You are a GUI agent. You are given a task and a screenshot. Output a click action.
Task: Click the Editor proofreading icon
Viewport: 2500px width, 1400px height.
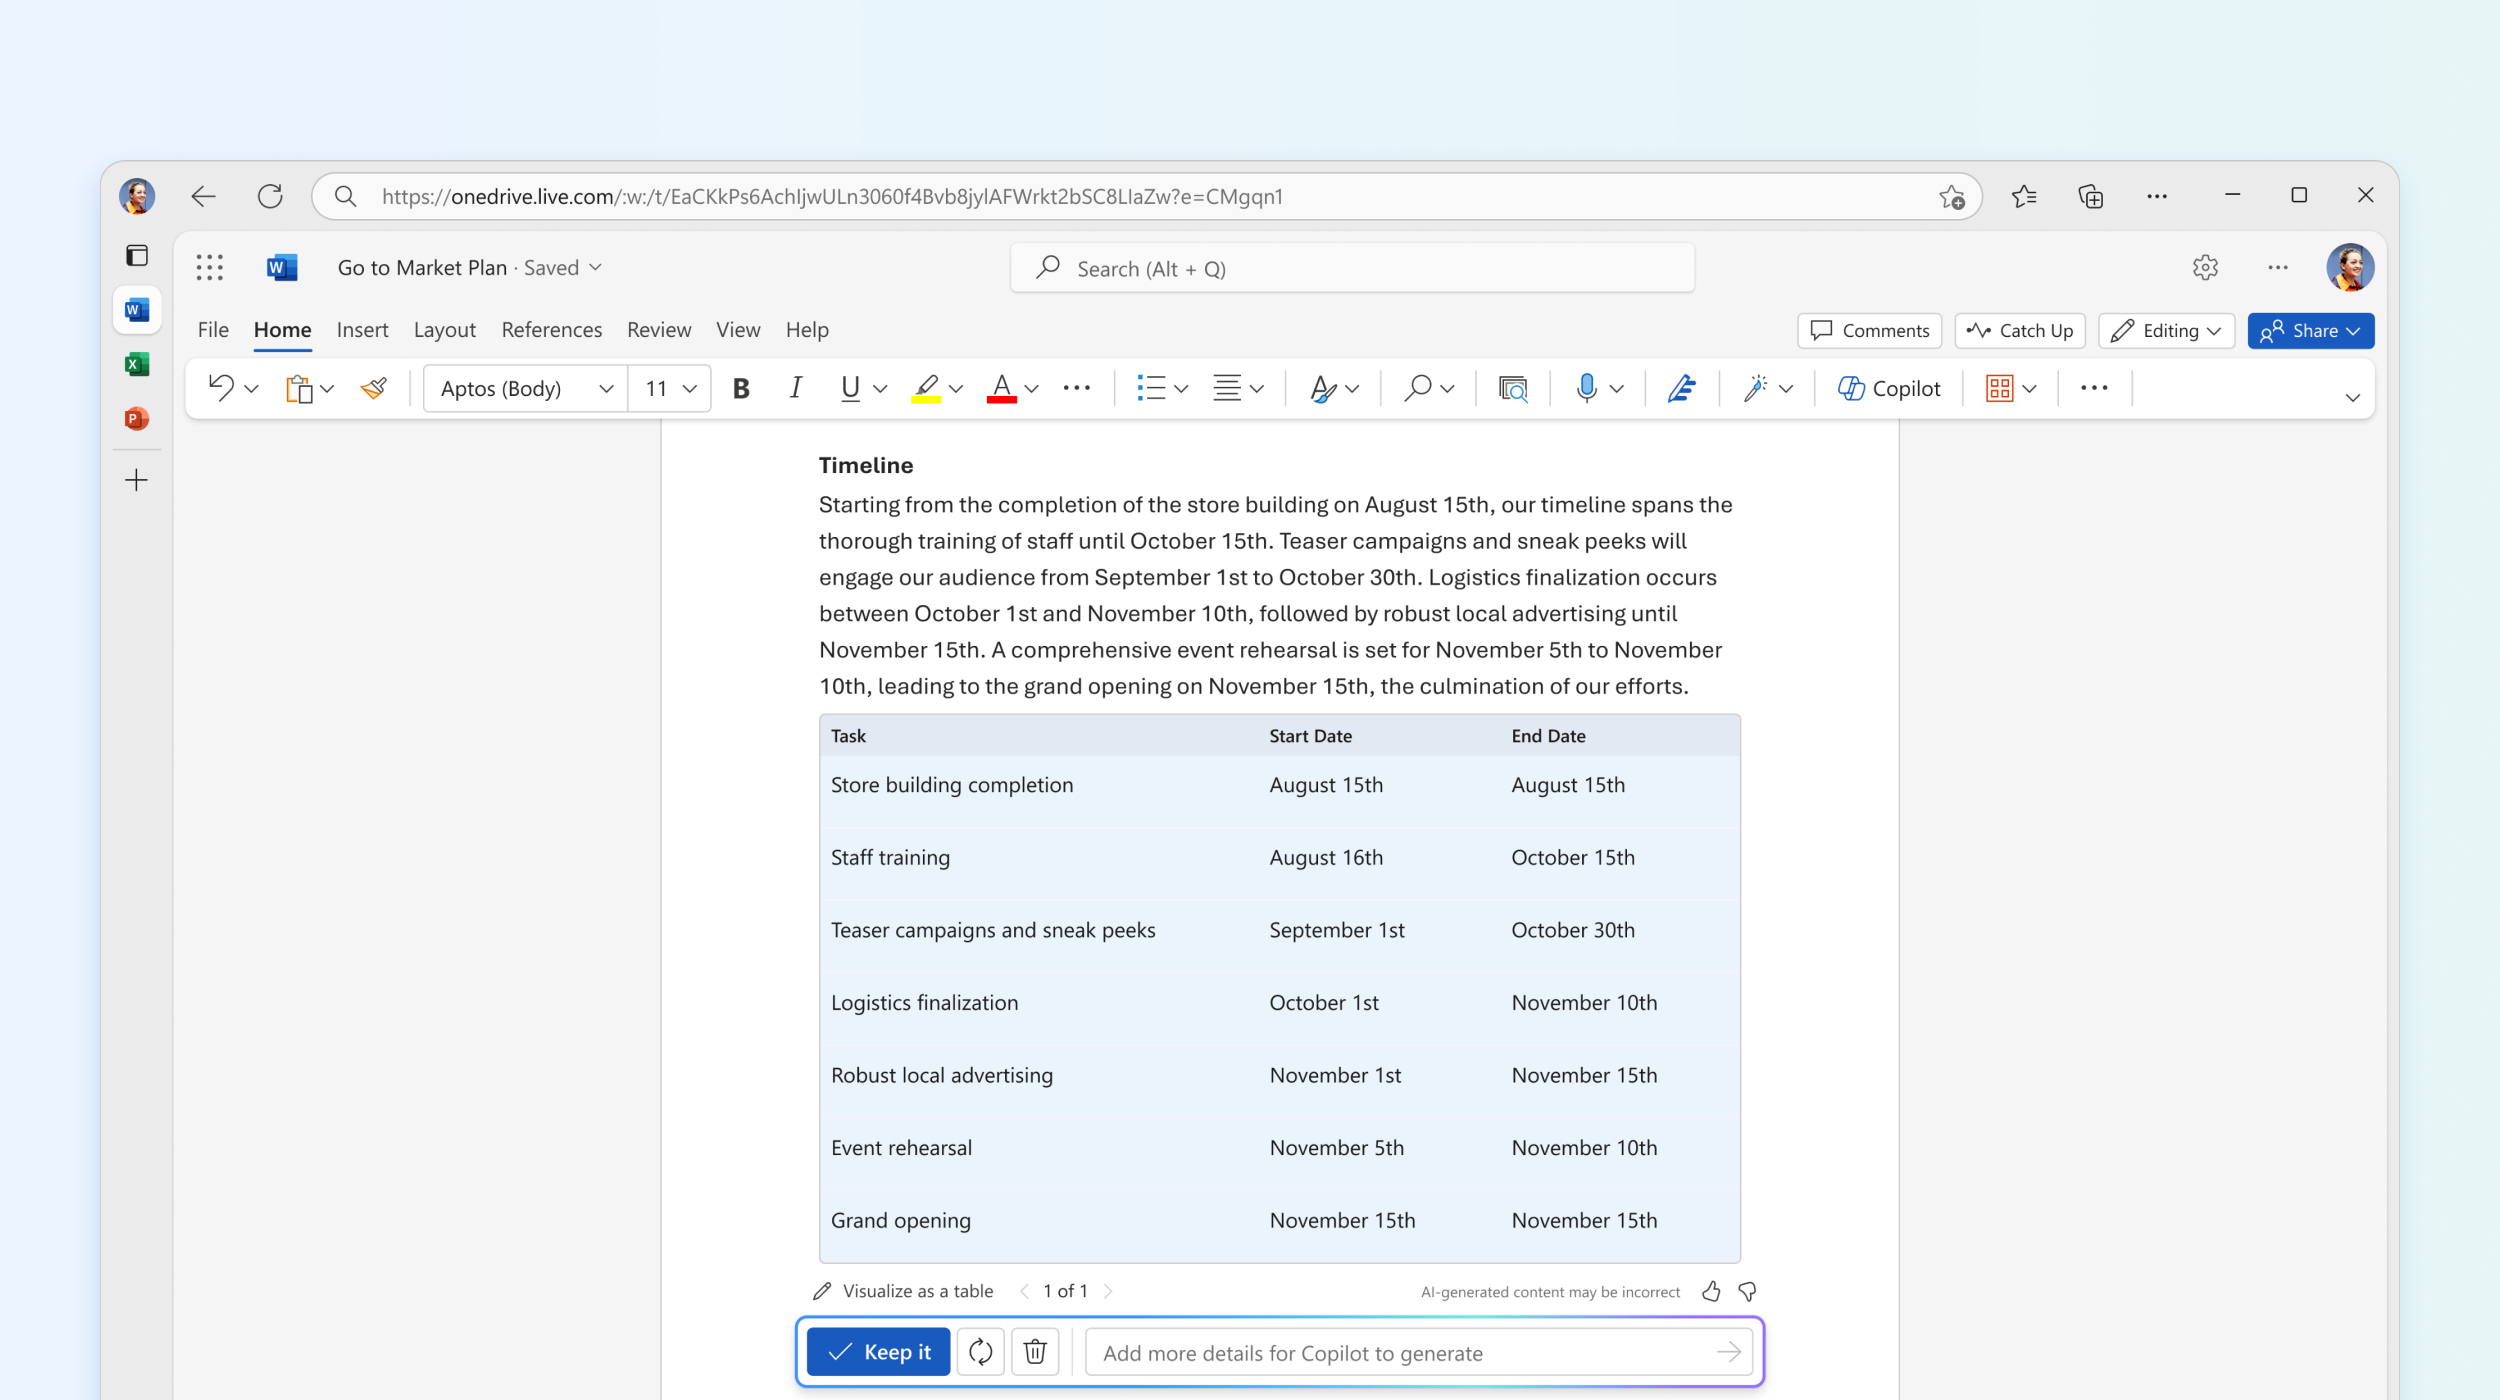(1684, 387)
